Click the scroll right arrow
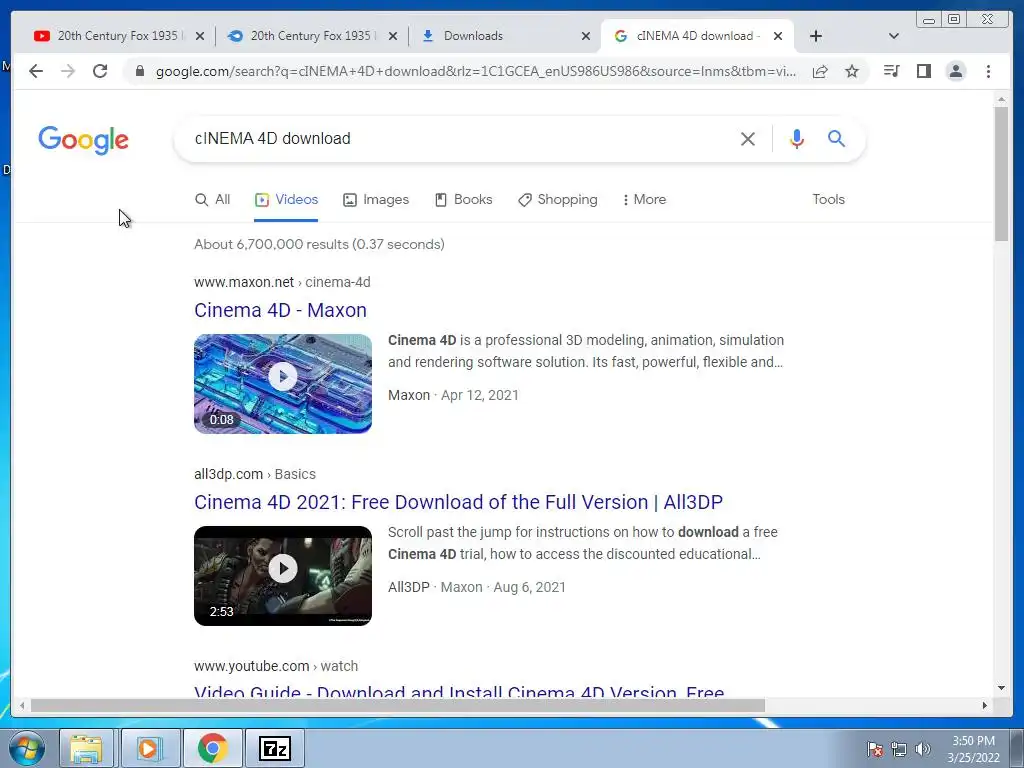The width and height of the screenshot is (1024, 768). (x=985, y=705)
